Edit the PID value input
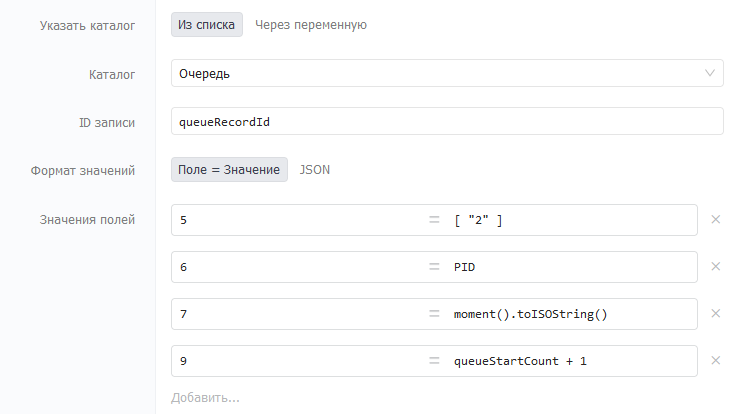Viewport: 738px width, 414px height. click(572, 267)
